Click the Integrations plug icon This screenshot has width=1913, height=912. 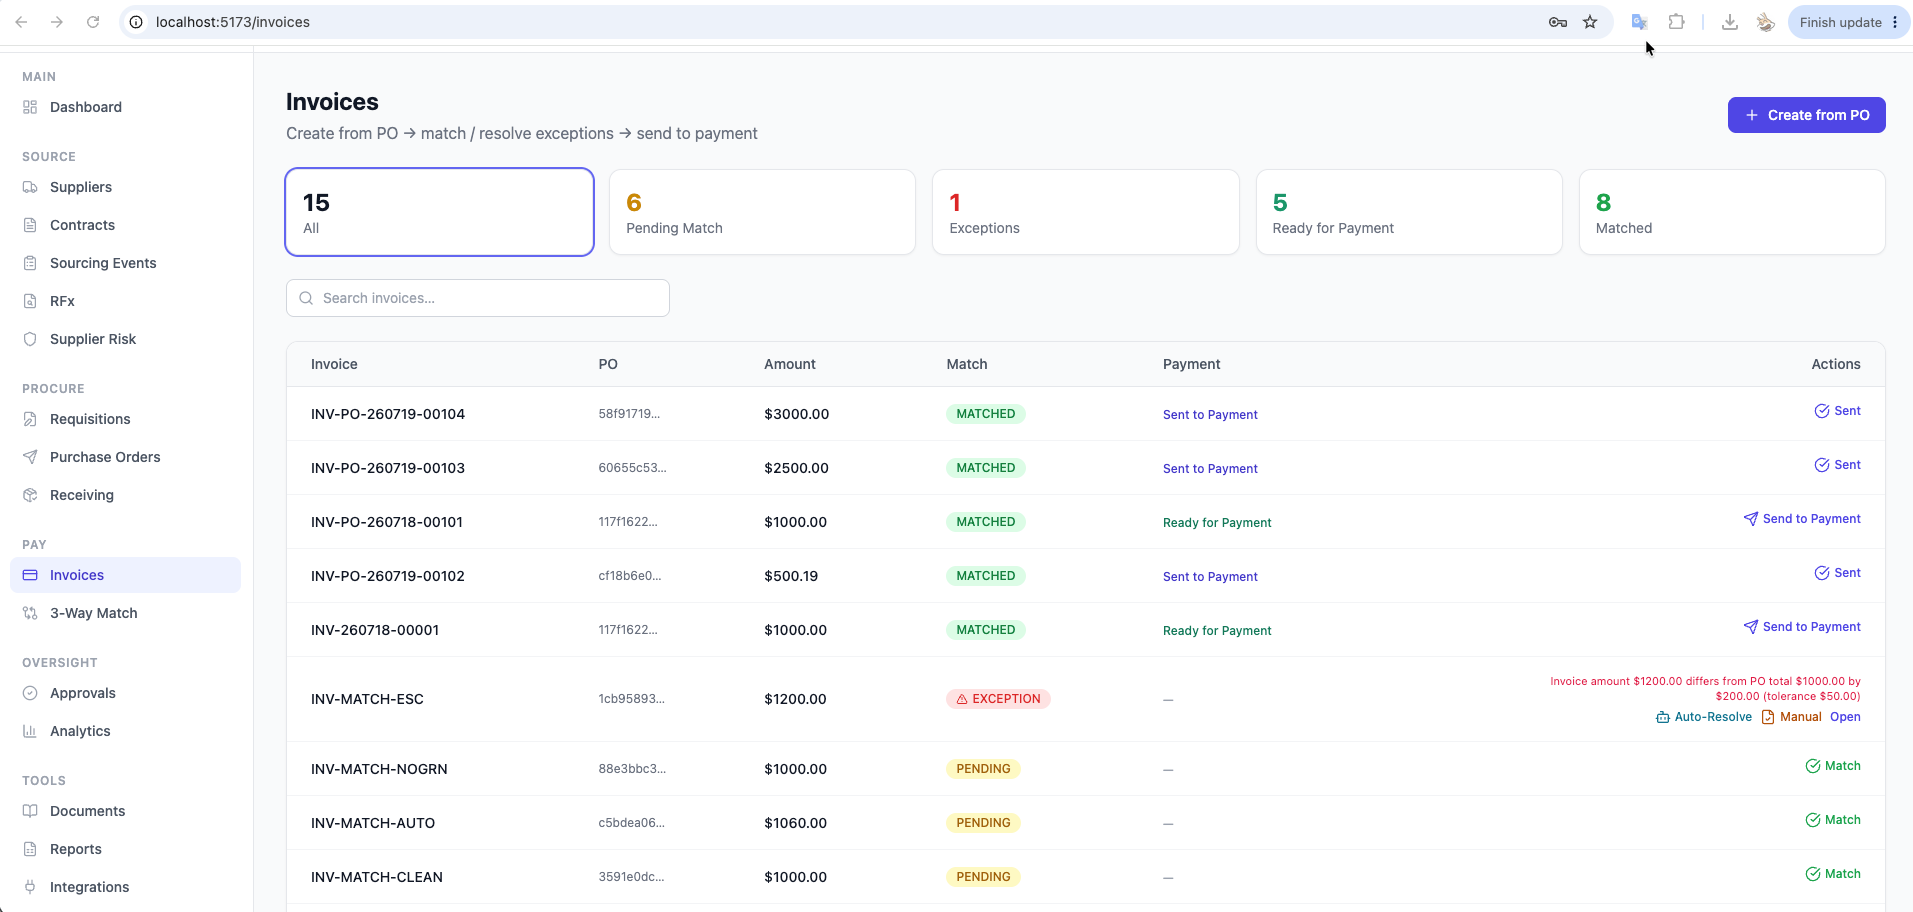(30, 887)
